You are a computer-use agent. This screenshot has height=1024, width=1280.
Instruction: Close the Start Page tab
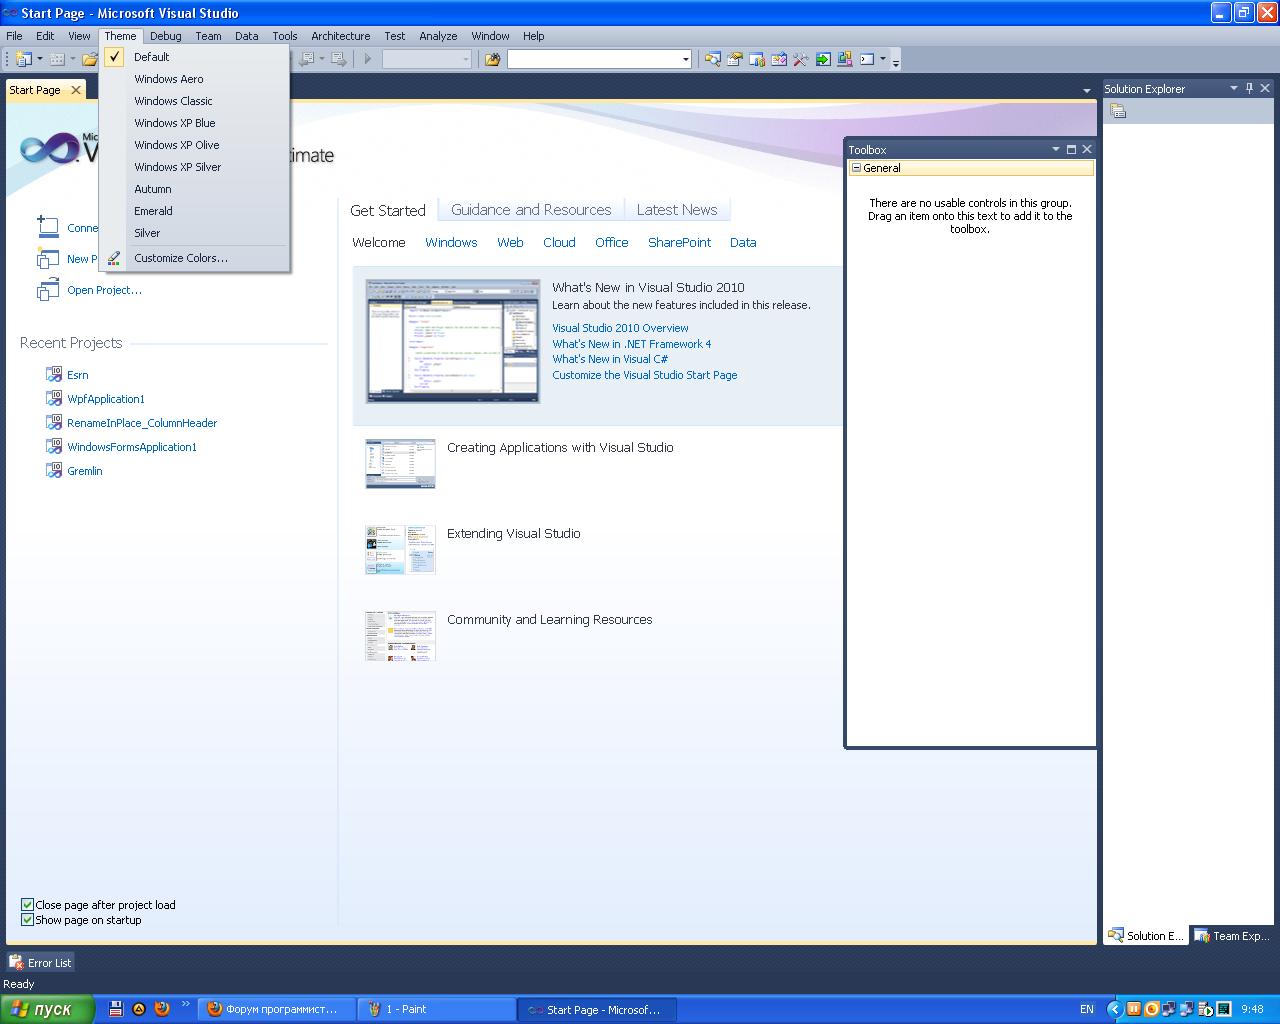pos(76,90)
